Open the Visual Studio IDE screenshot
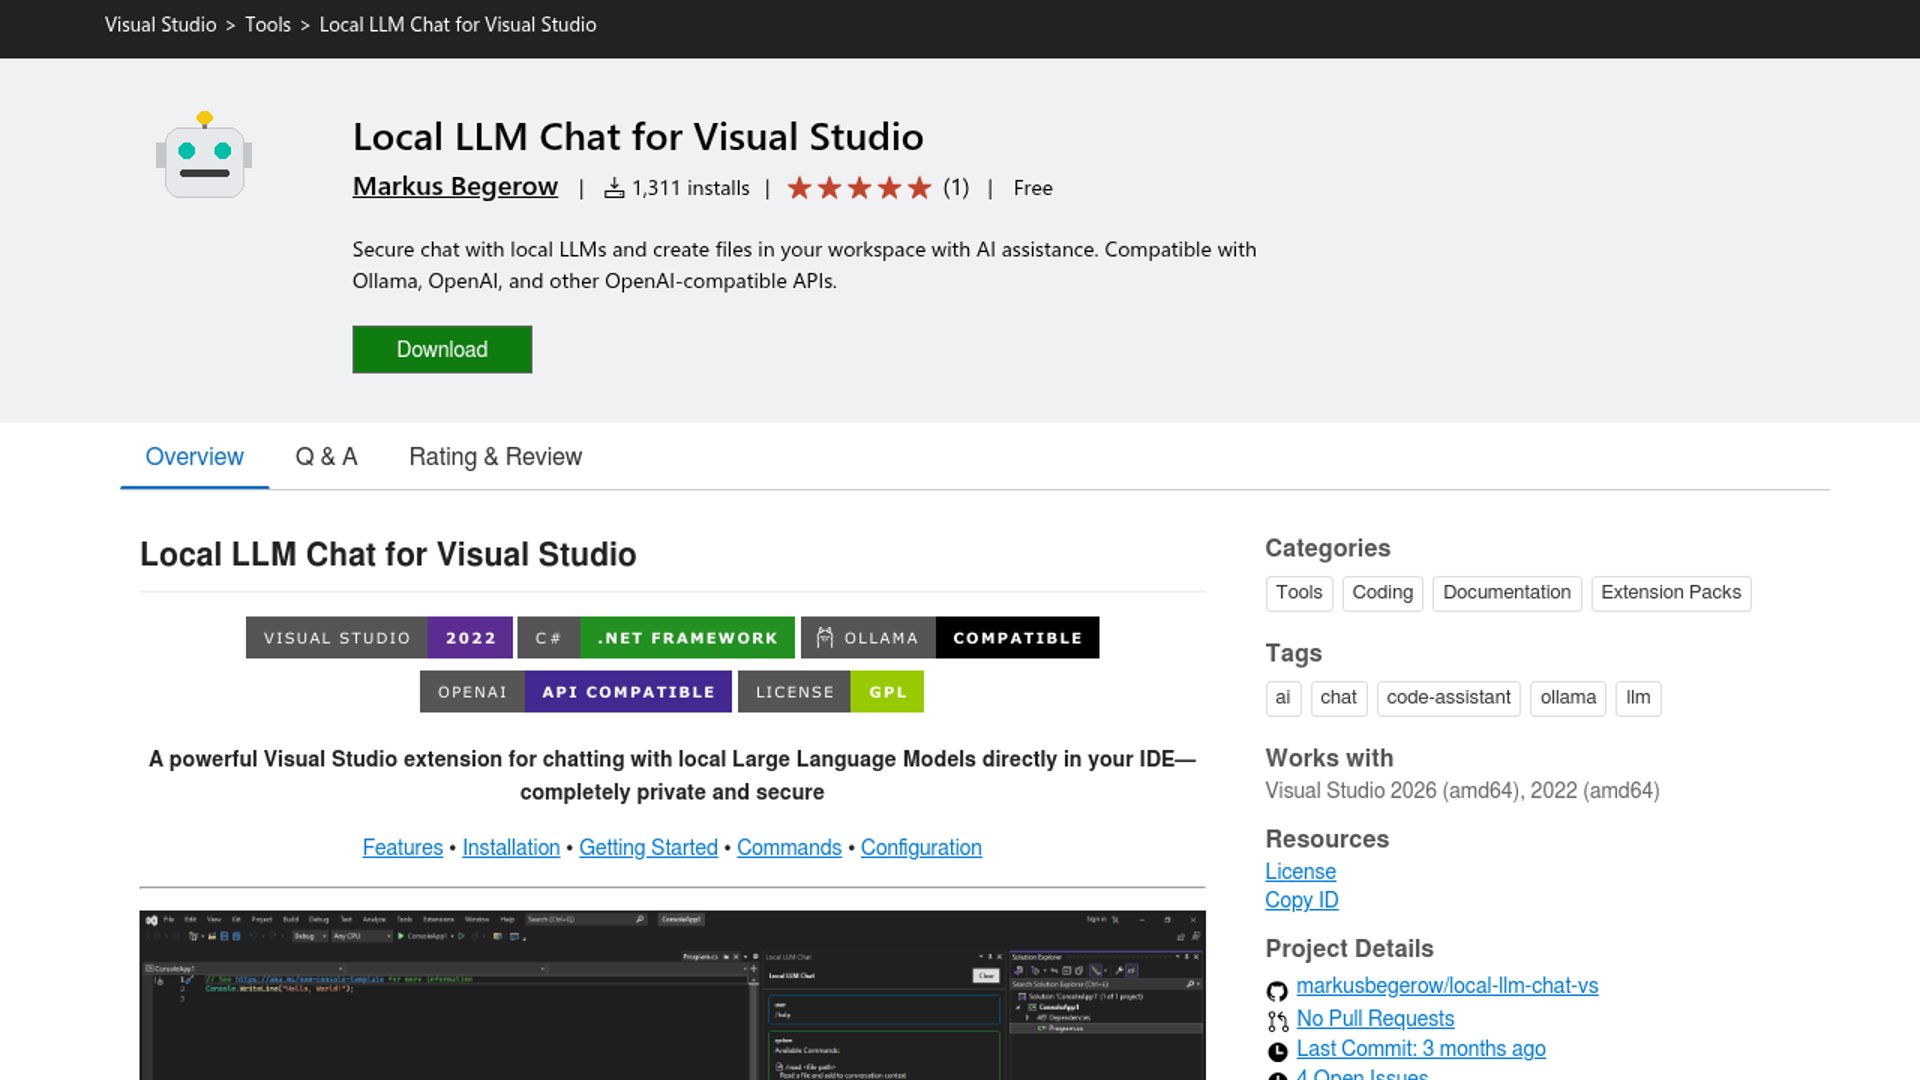Viewport: 1920px width, 1080px height. [x=672, y=994]
